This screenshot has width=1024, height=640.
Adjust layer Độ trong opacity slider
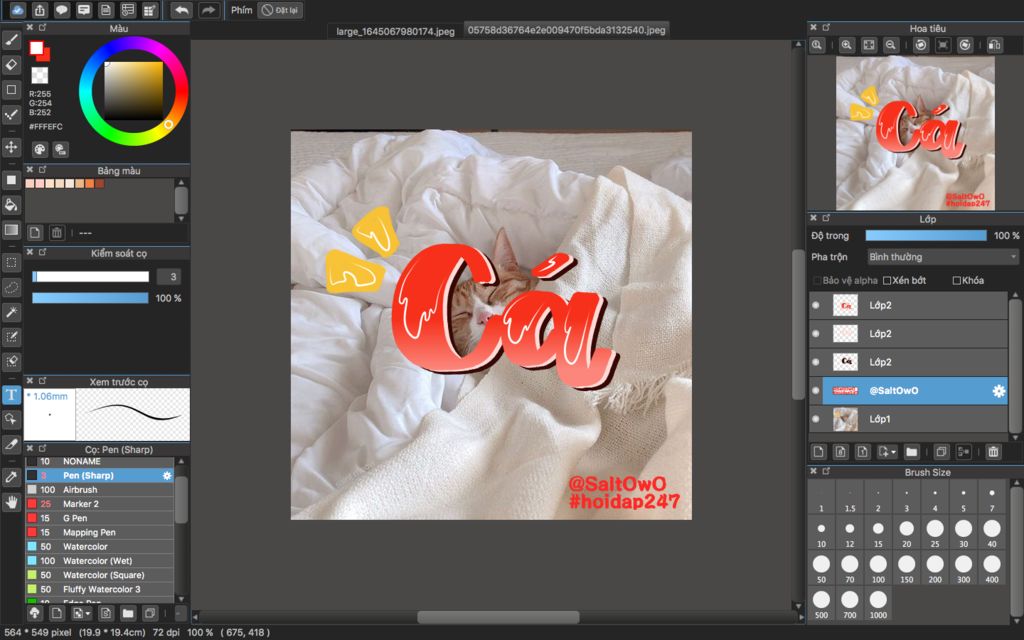pos(926,235)
